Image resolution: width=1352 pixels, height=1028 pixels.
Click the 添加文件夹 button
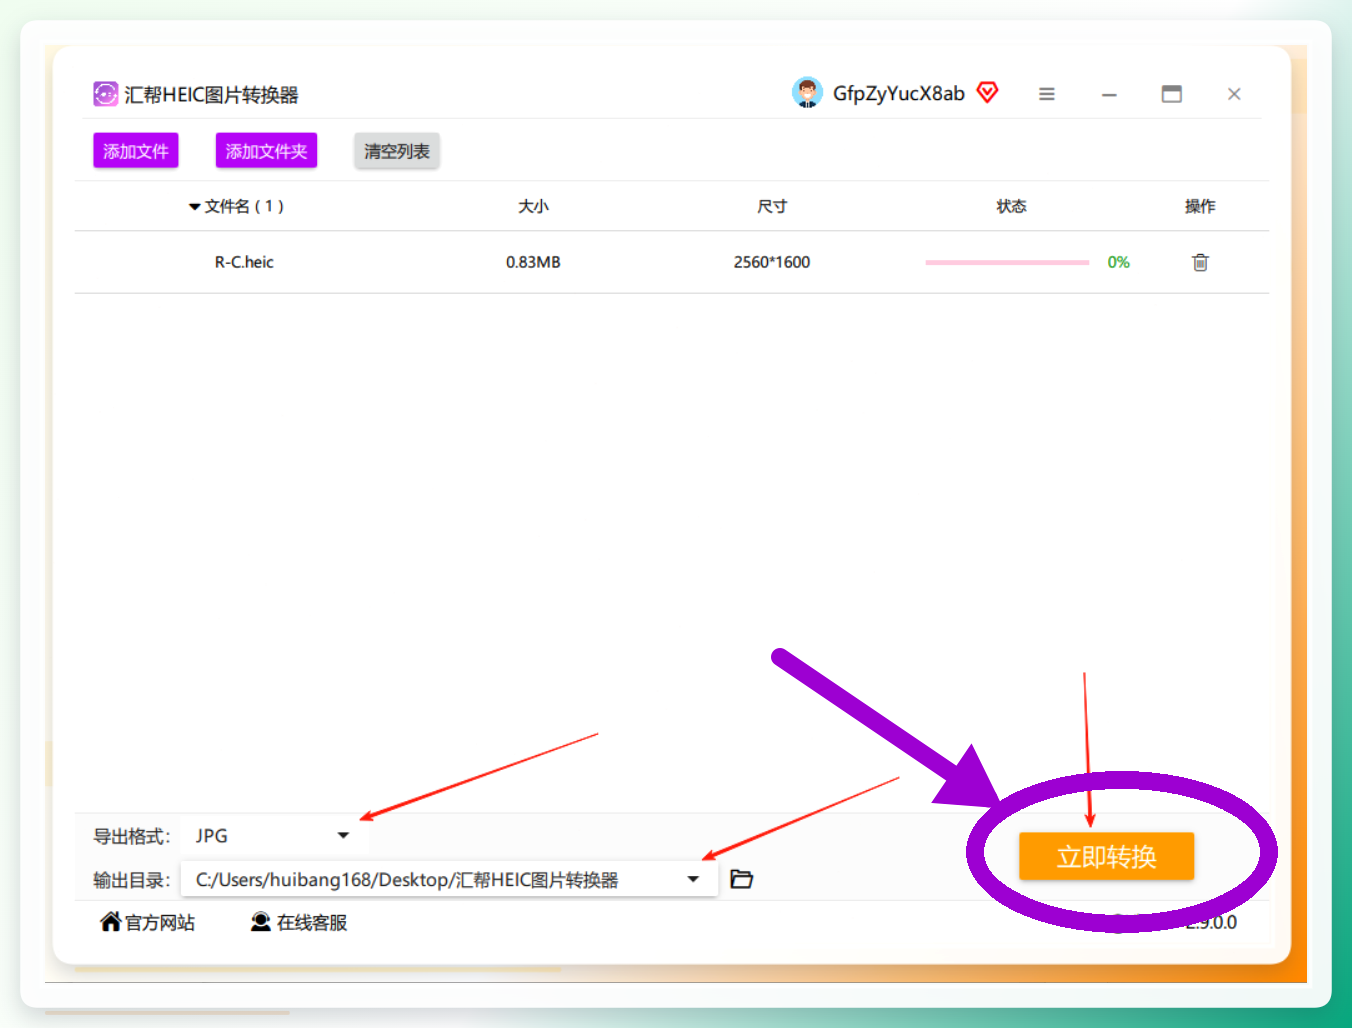(266, 151)
